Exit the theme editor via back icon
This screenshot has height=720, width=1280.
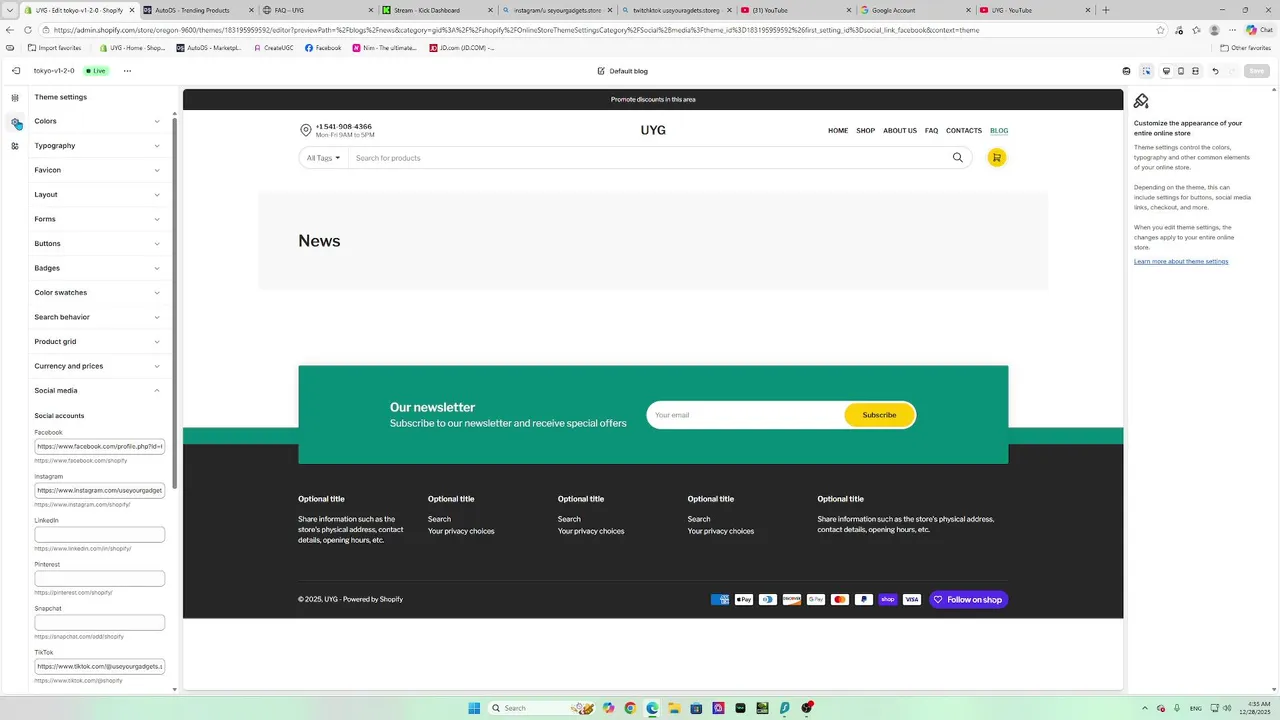pos(16,71)
